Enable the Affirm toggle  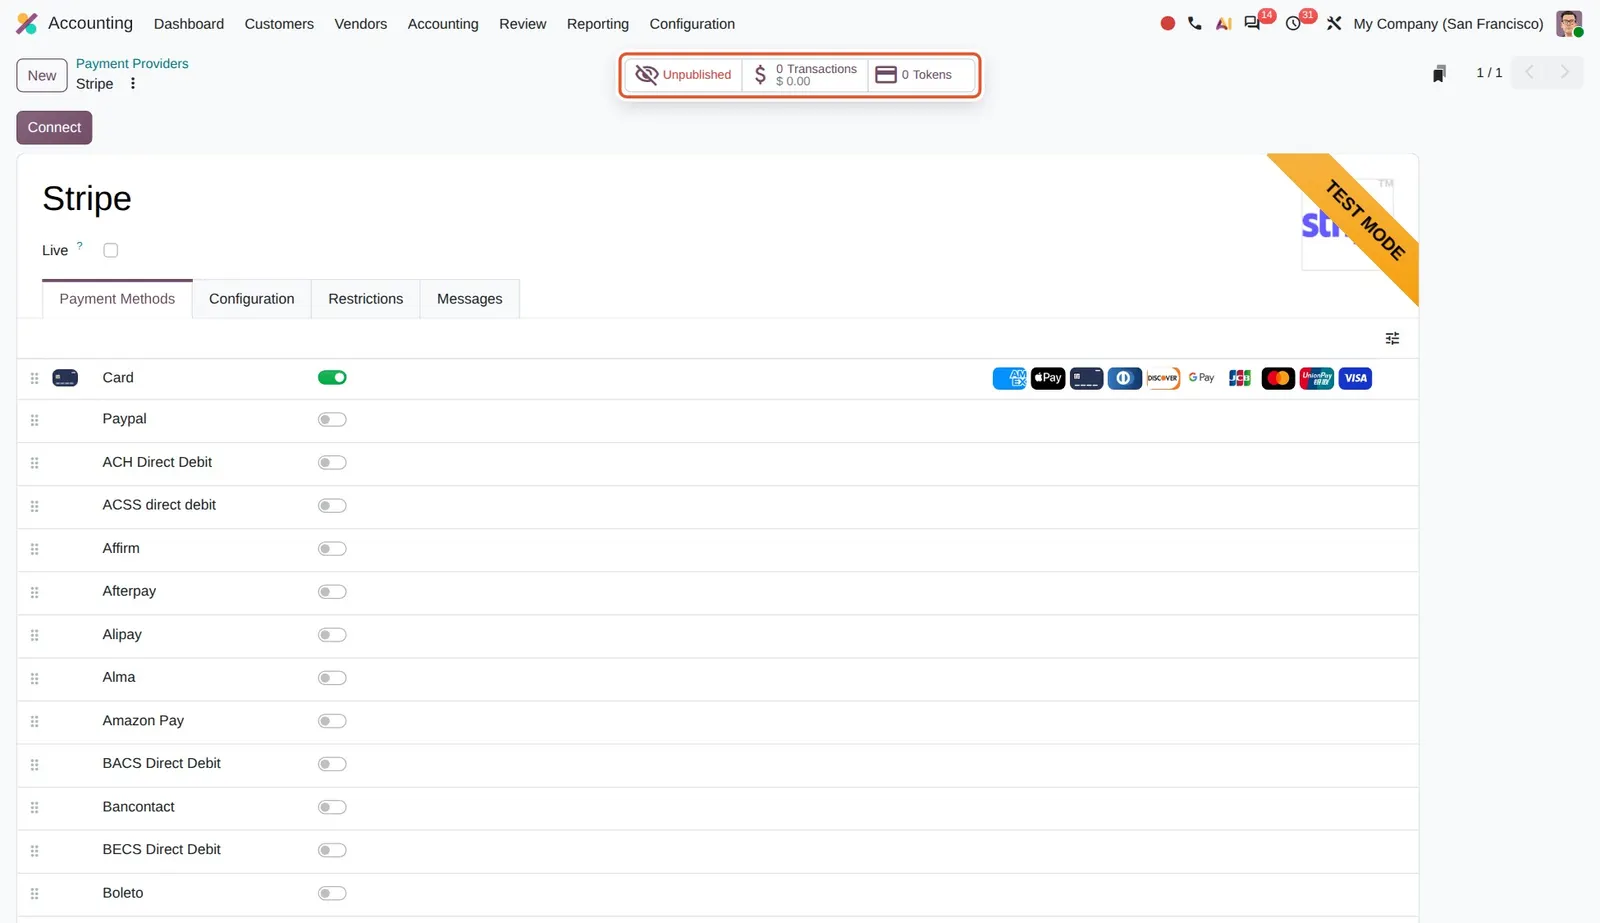[x=332, y=548]
